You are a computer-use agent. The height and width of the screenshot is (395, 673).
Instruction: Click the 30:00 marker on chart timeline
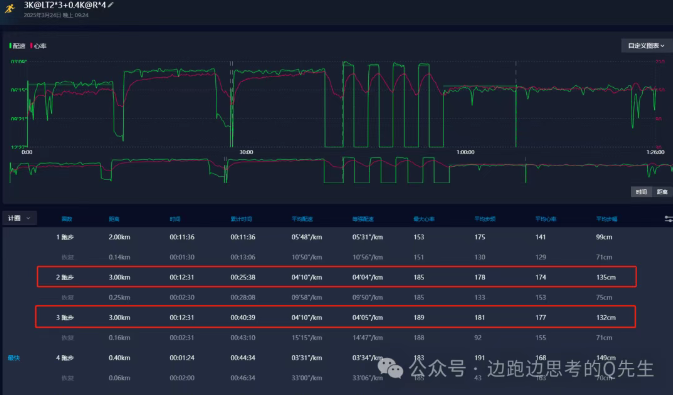click(x=246, y=152)
